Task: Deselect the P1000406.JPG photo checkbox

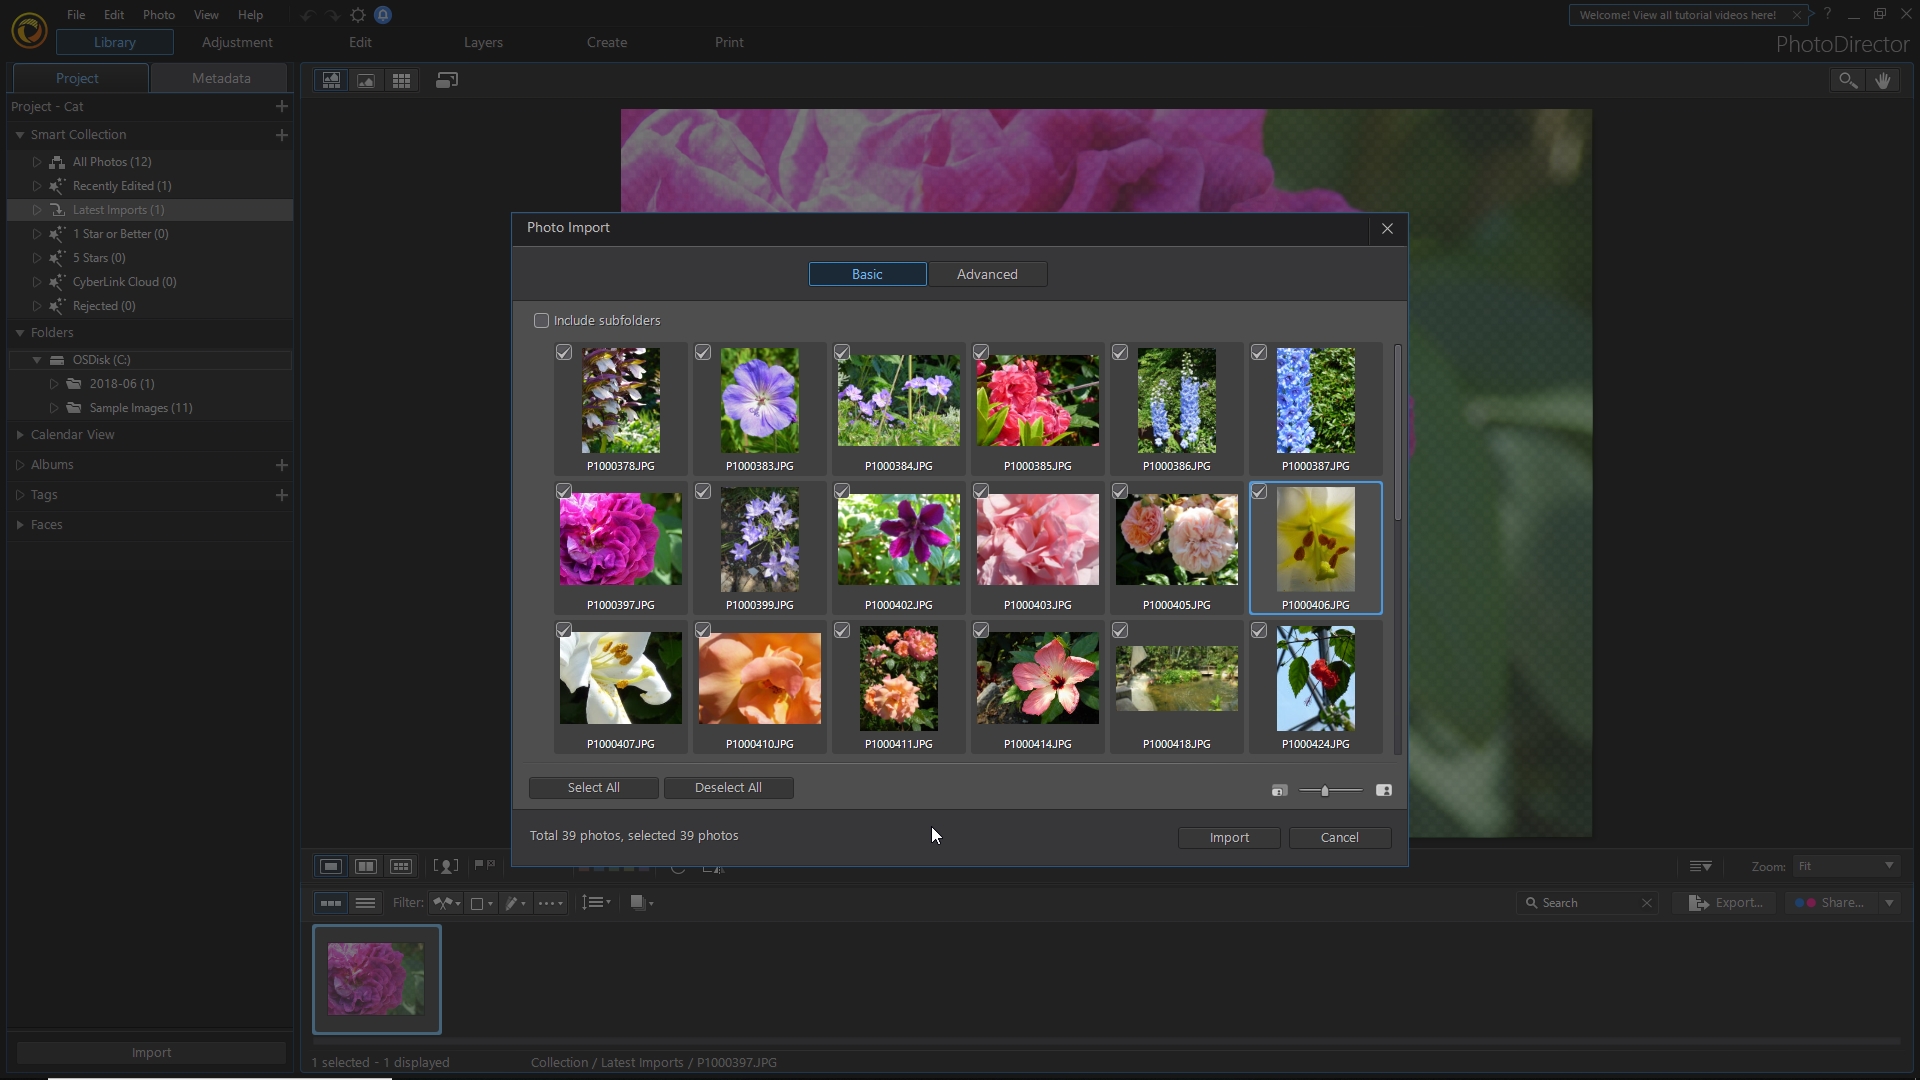Action: click(1258, 492)
